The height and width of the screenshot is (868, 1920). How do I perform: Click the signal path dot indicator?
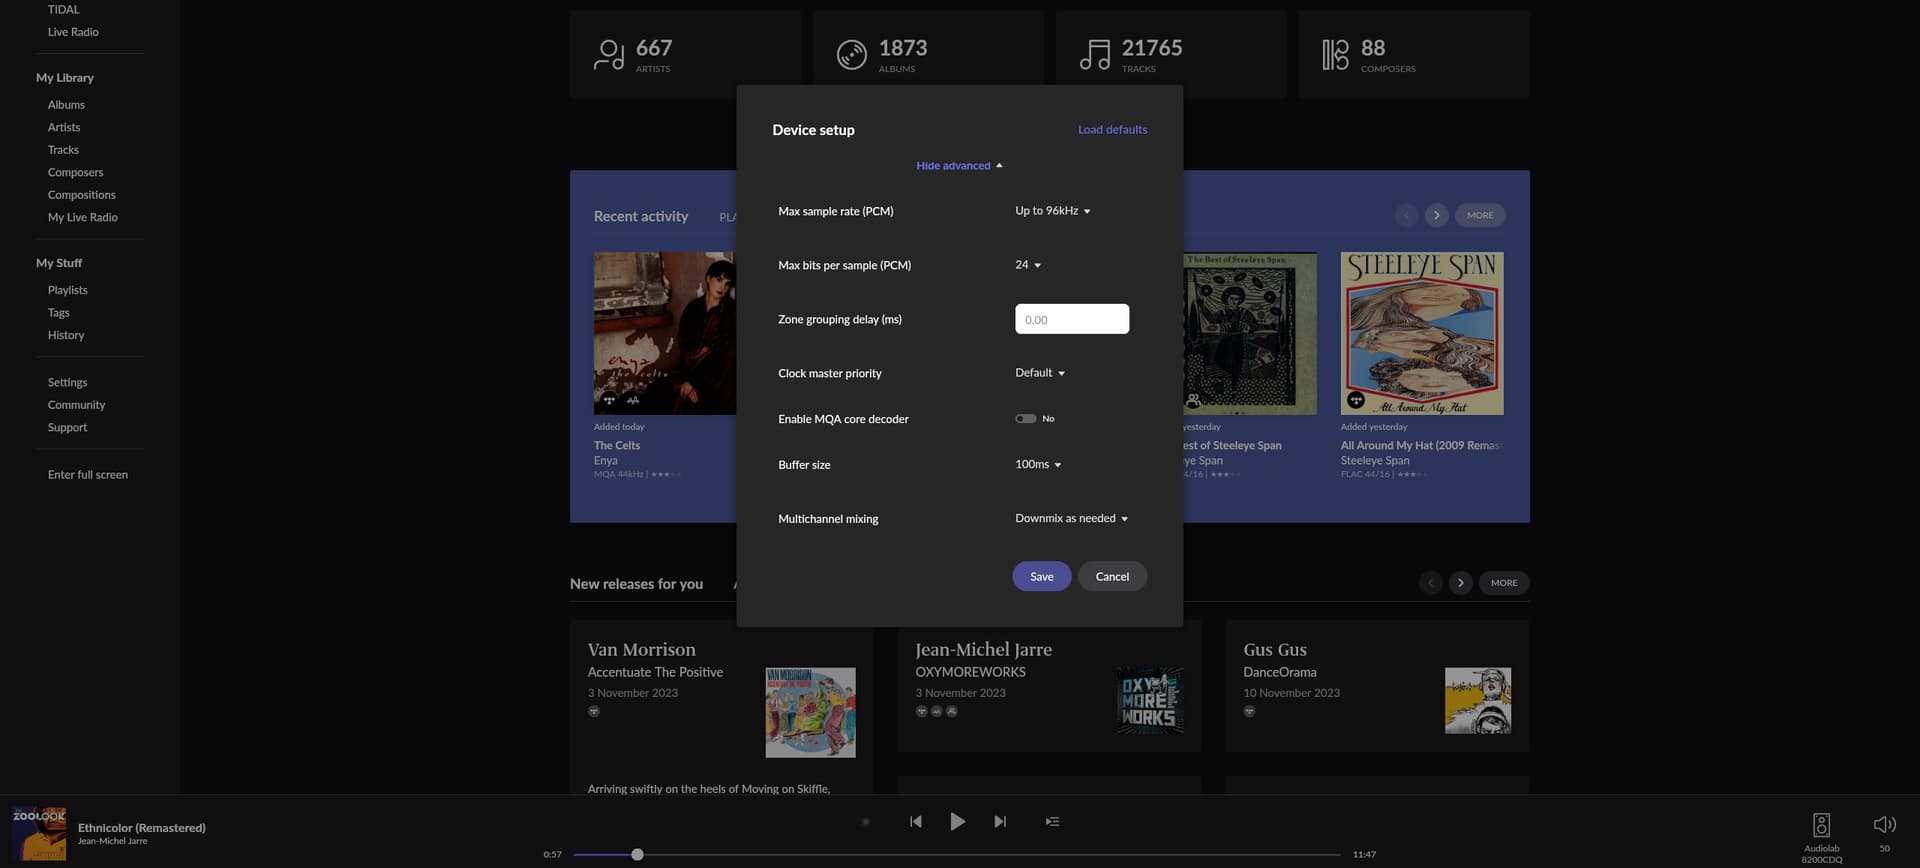865,822
